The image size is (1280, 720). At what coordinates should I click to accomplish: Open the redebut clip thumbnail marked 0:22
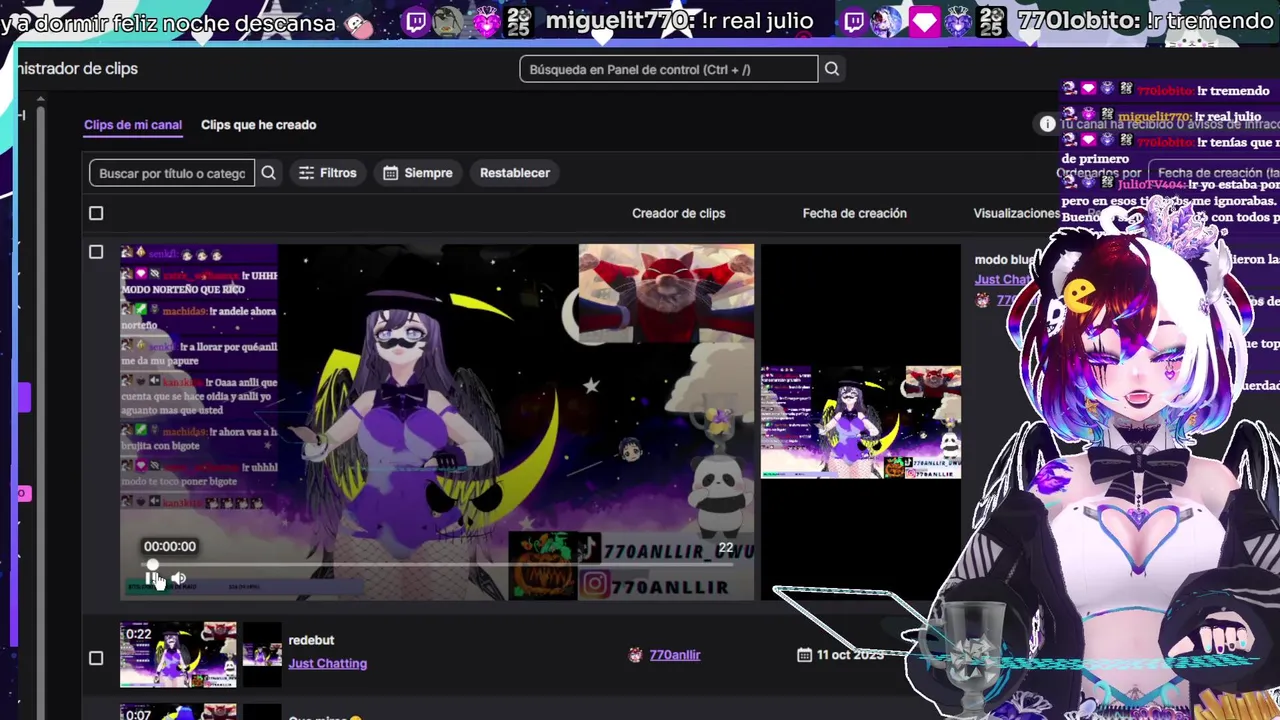tap(178, 655)
